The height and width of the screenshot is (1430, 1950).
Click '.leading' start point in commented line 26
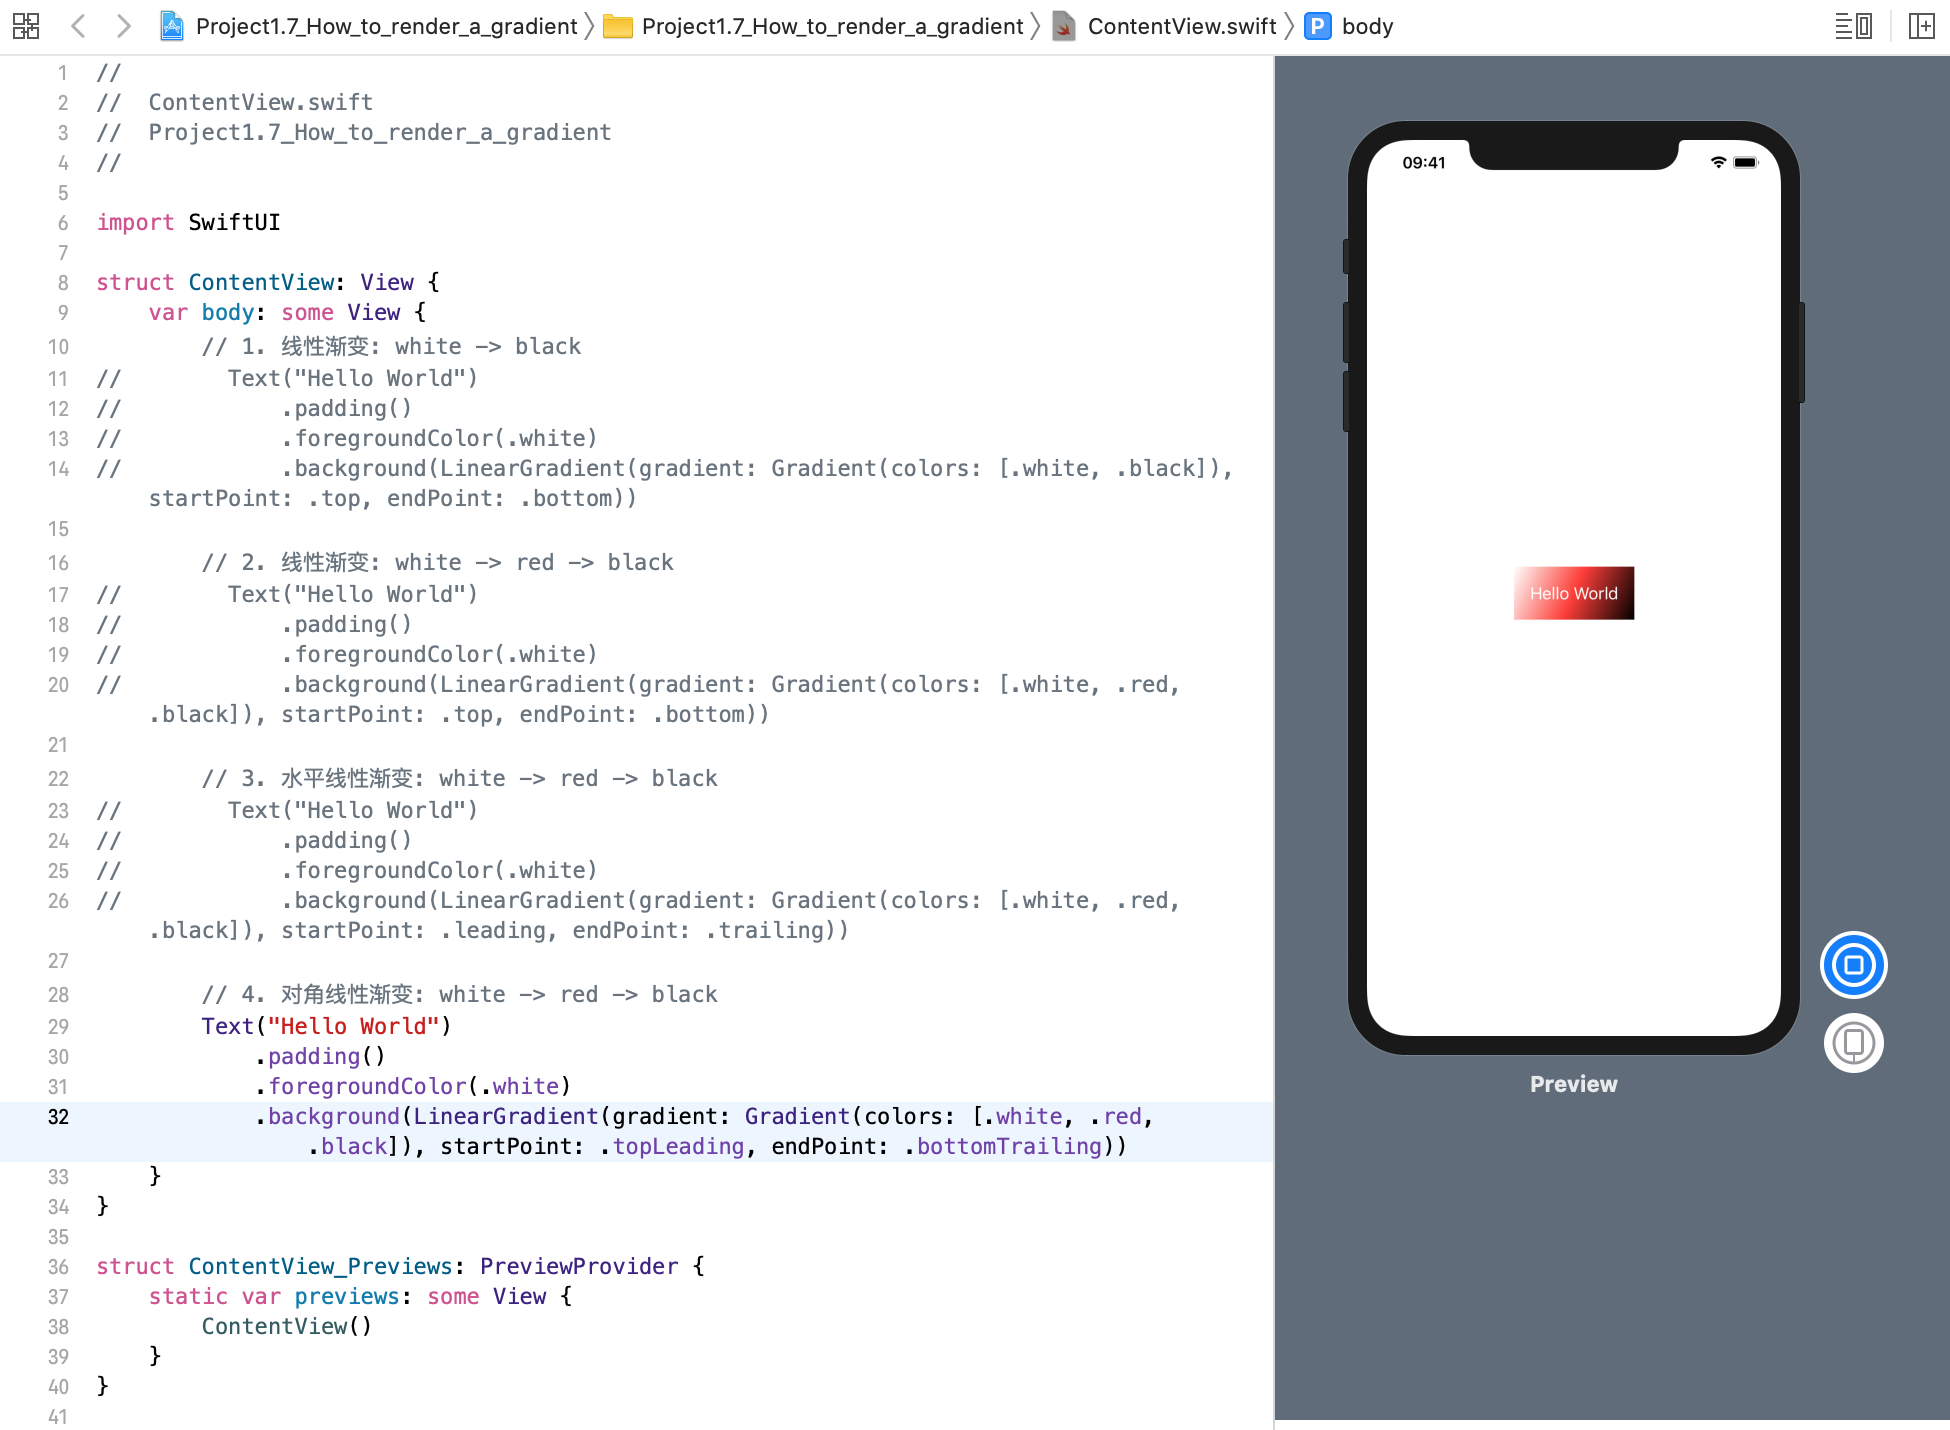(494, 930)
